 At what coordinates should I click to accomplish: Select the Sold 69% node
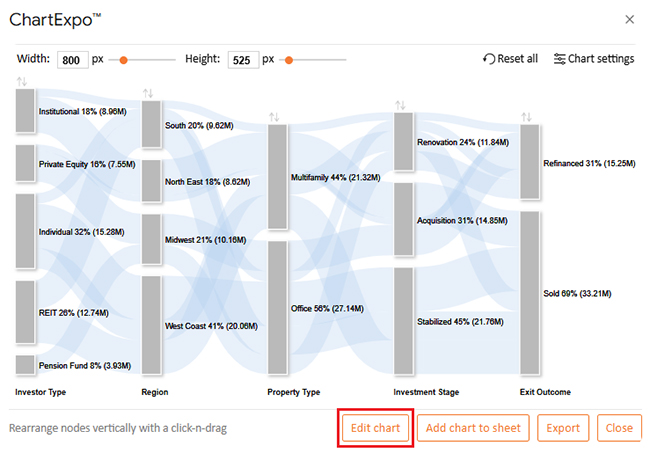click(x=530, y=293)
